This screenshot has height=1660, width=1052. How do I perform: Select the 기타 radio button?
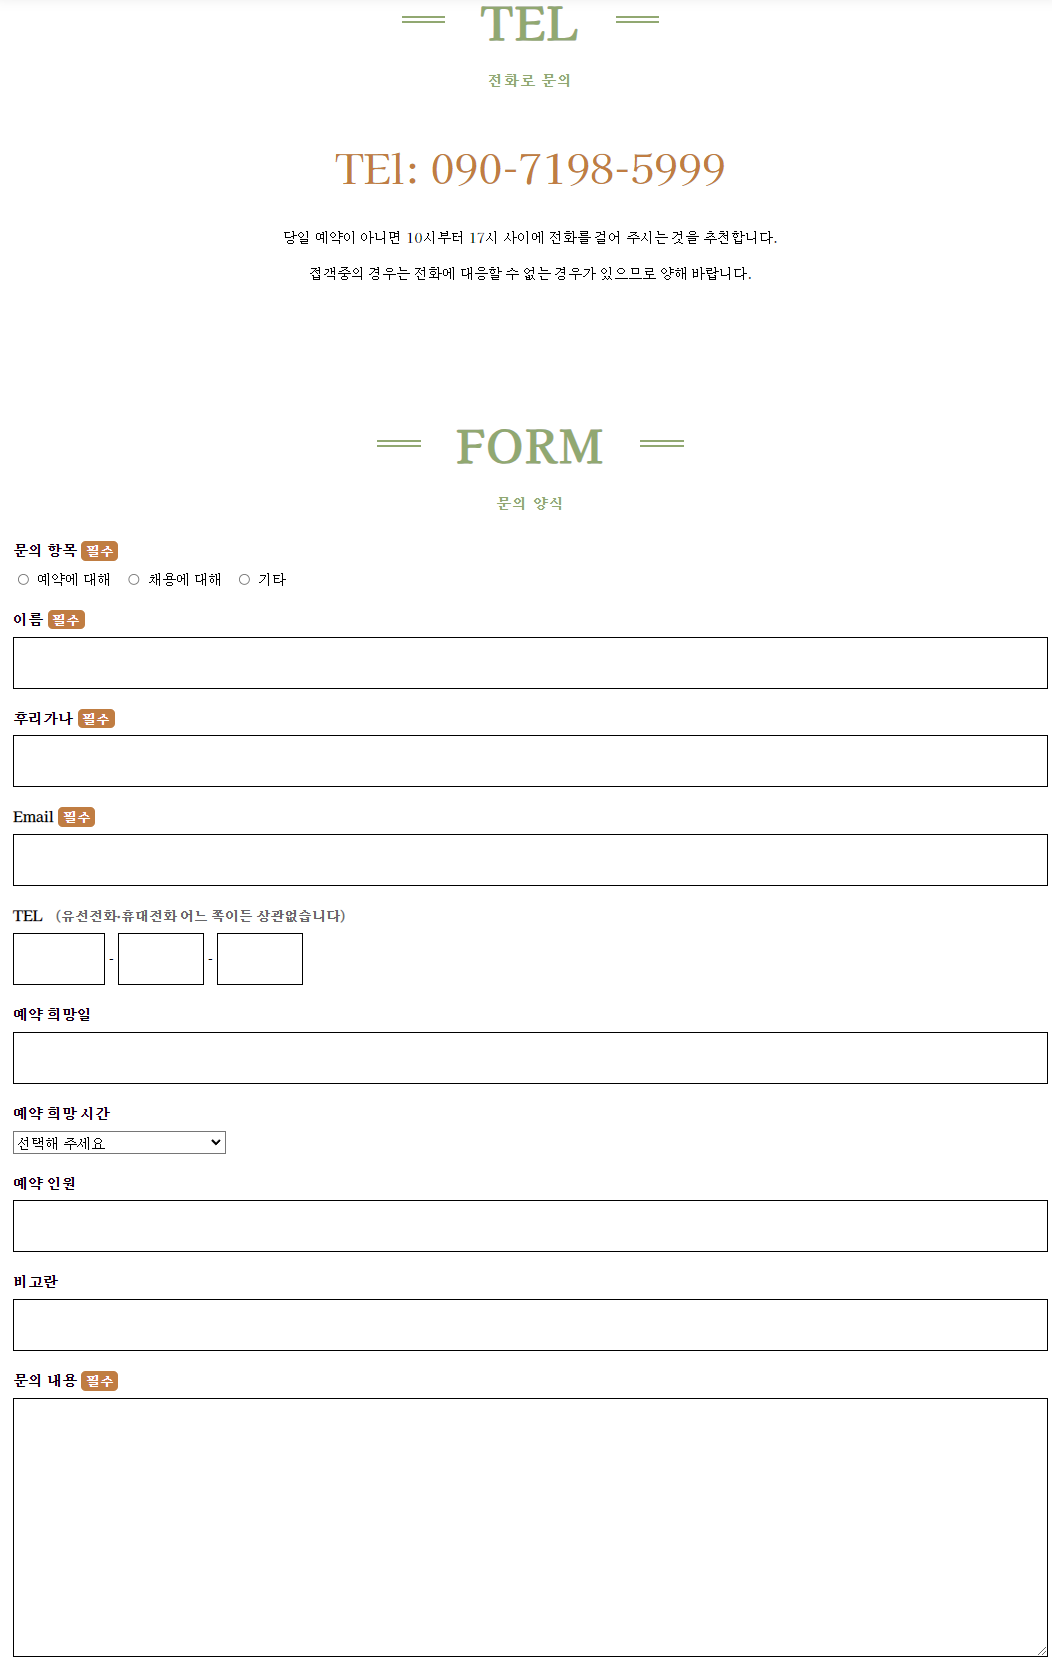click(x=243, y=579)
